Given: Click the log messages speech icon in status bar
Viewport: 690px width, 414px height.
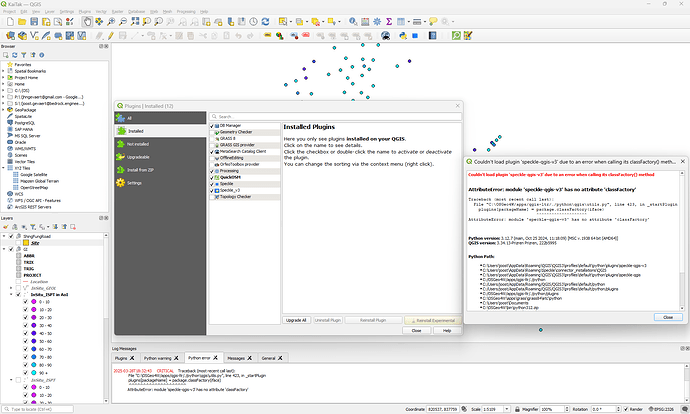Looking at the screenshot, I should click(x=684, y=409).
